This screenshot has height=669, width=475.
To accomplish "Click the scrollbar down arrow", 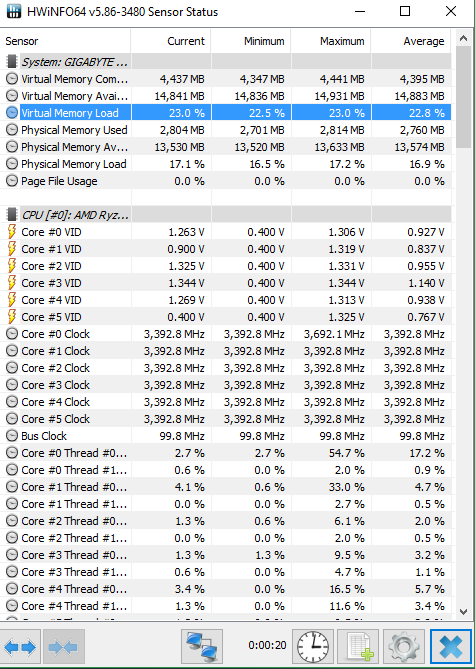I will [463, 611].
